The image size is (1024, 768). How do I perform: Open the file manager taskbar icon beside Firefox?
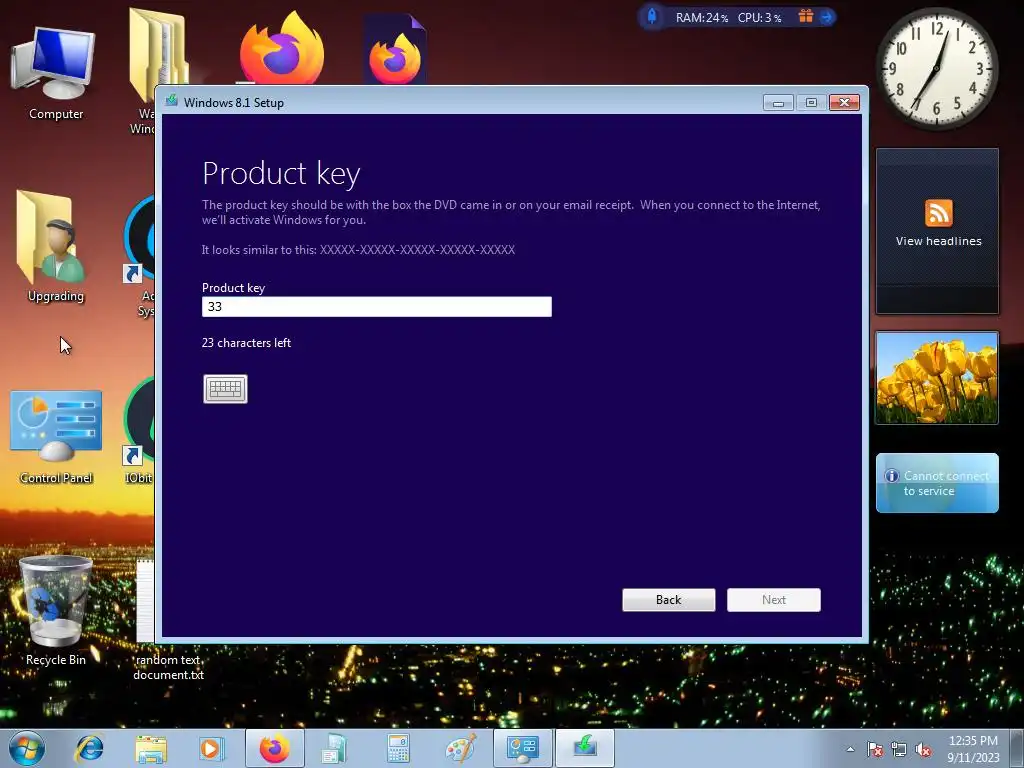coord(336,748)
